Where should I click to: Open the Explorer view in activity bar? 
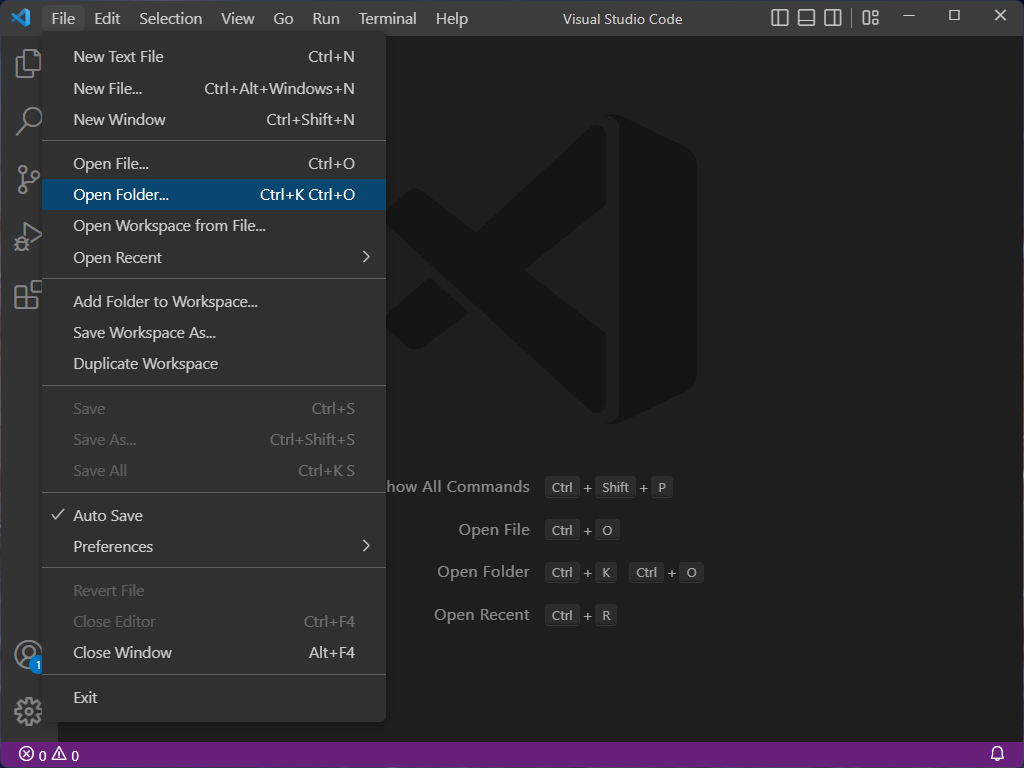[x=28, y=65]
